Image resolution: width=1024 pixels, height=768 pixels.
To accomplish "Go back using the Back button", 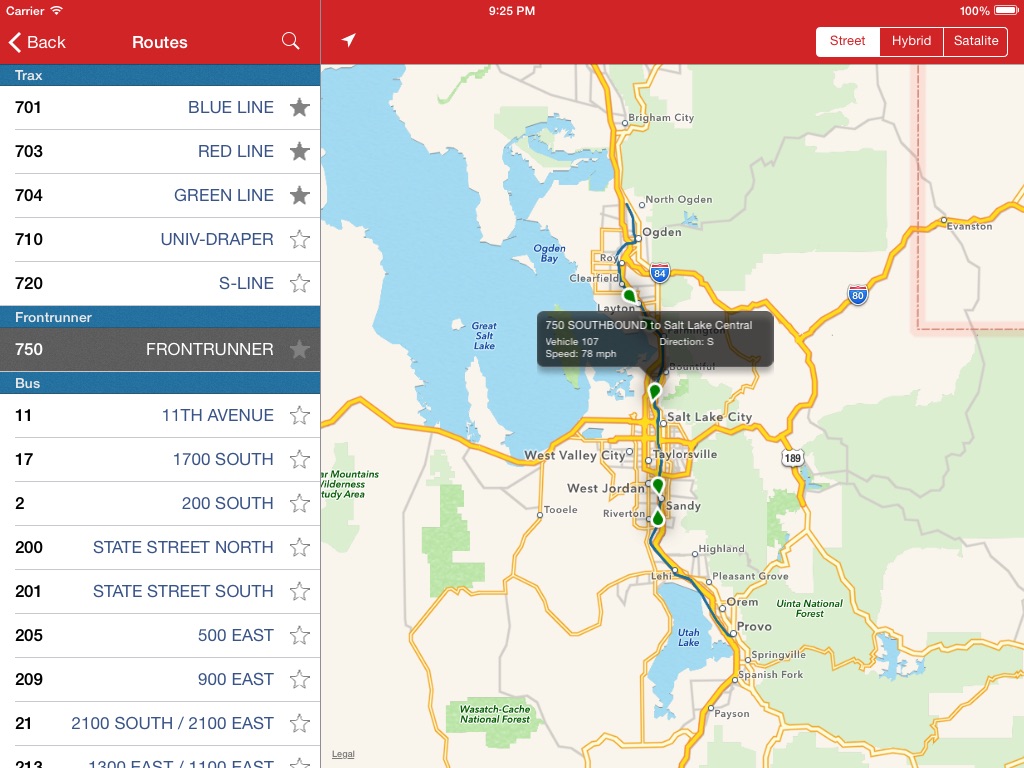I will (37, 42).
